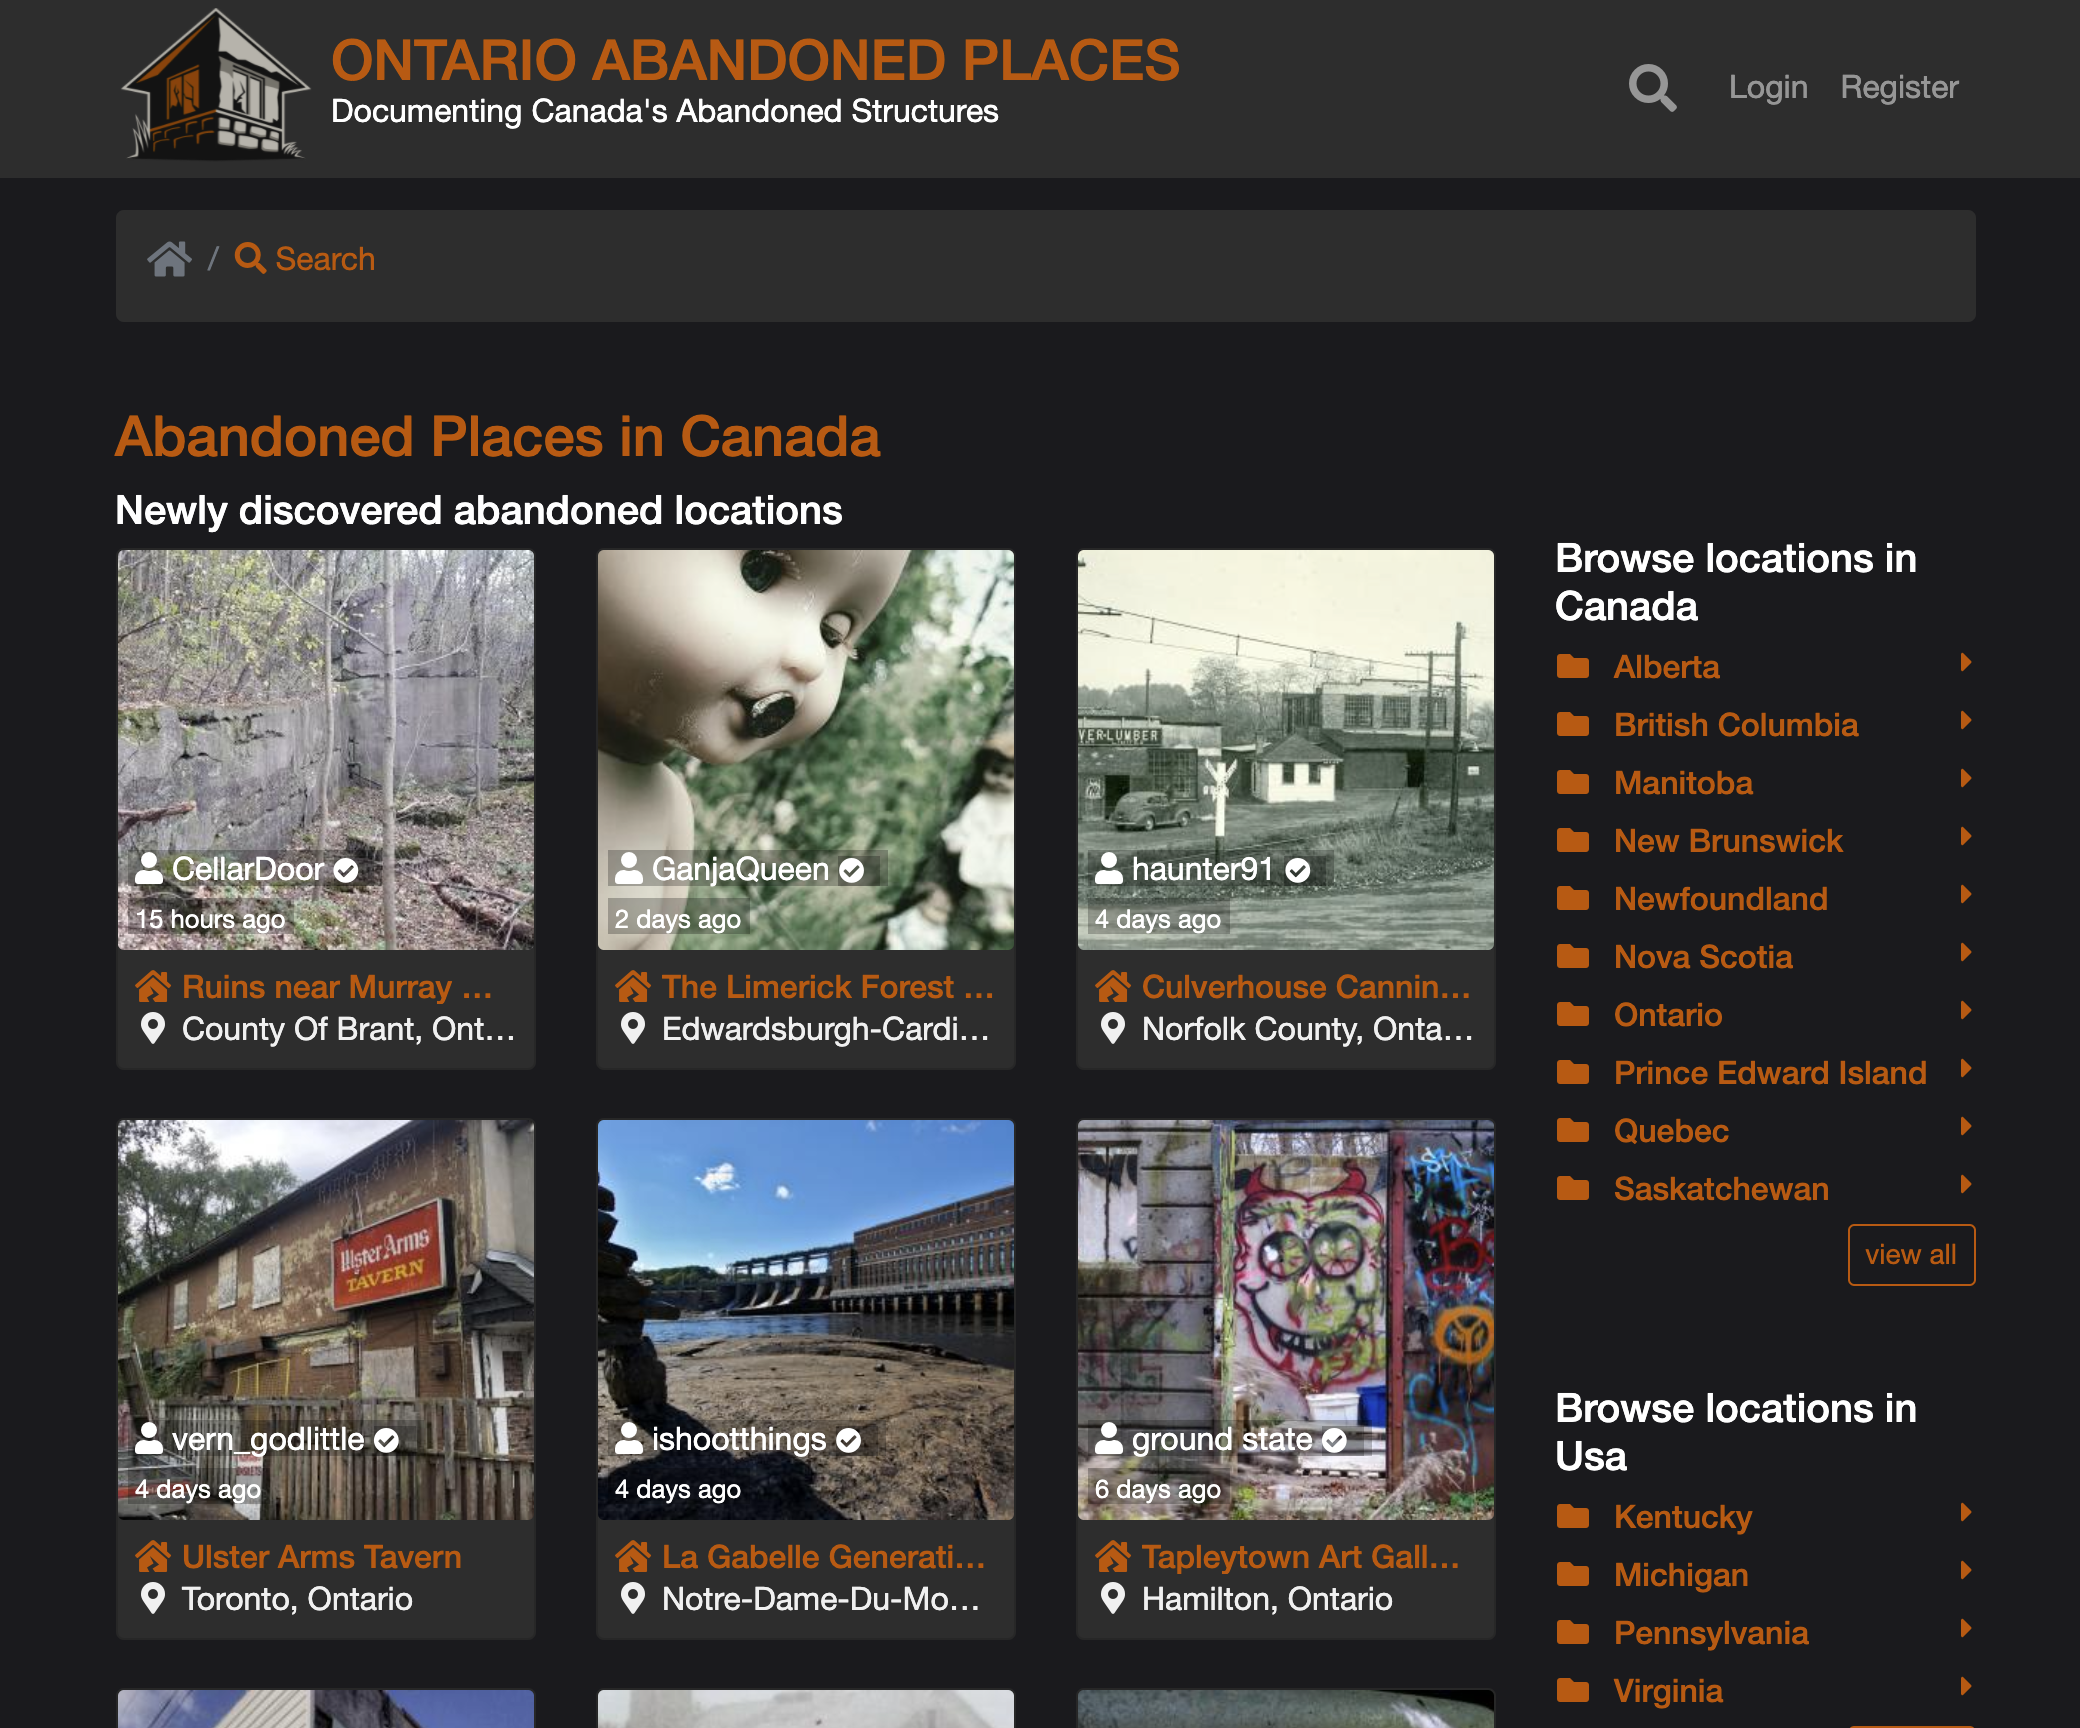This screenshot has width=2080, height=1728.
Task: Open the Register menu item
Action: (x=1899, y=87)
